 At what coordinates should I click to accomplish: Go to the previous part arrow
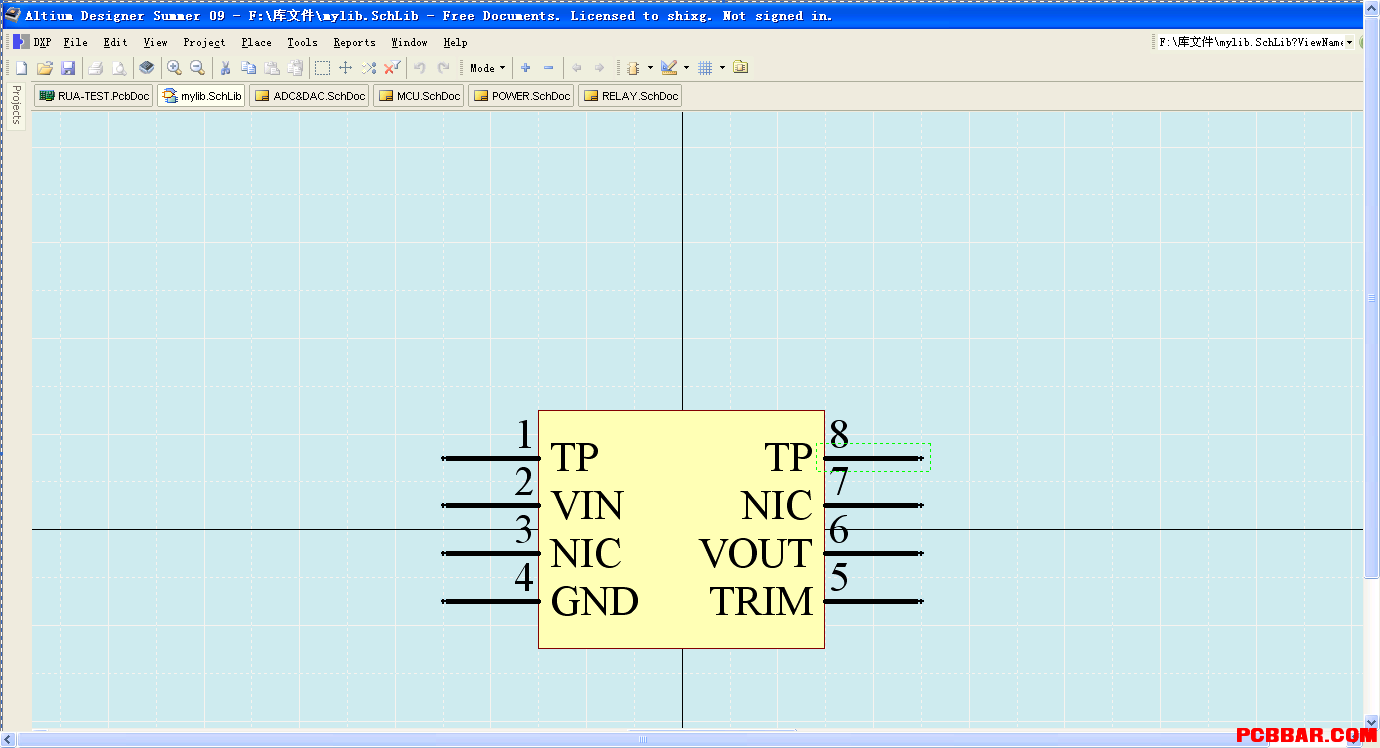pyautogui.click(x=576, y=68)
